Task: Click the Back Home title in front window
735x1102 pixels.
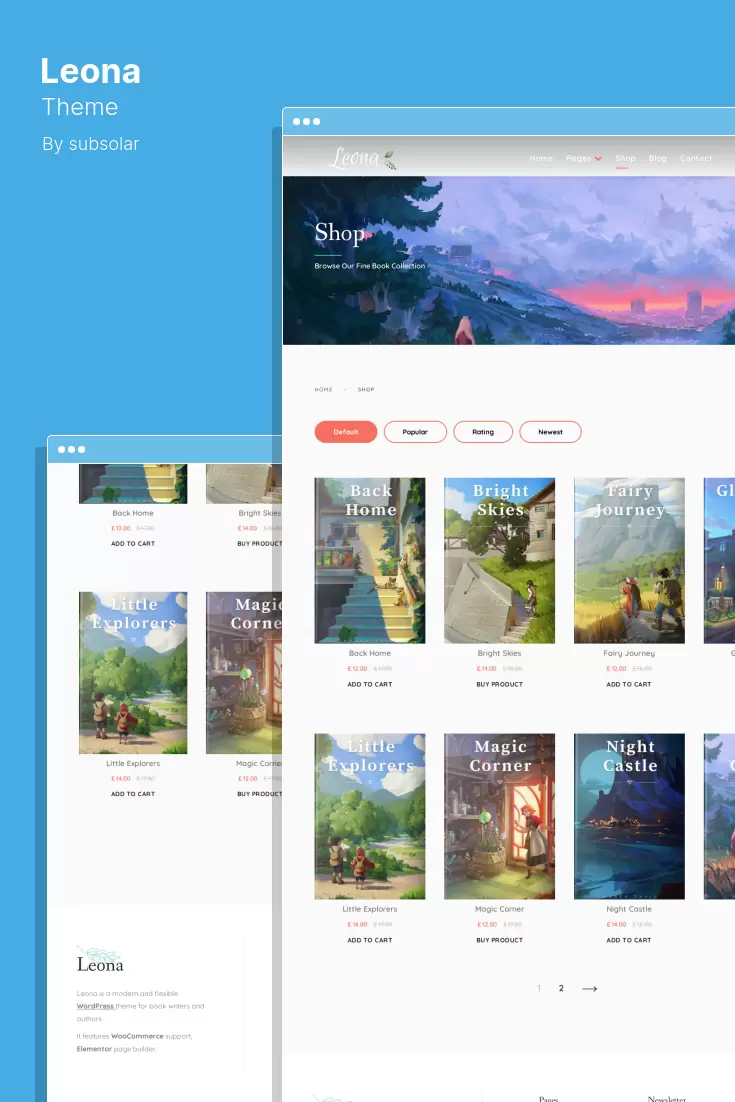Action: pyautogui.click(x=370, y=653)
